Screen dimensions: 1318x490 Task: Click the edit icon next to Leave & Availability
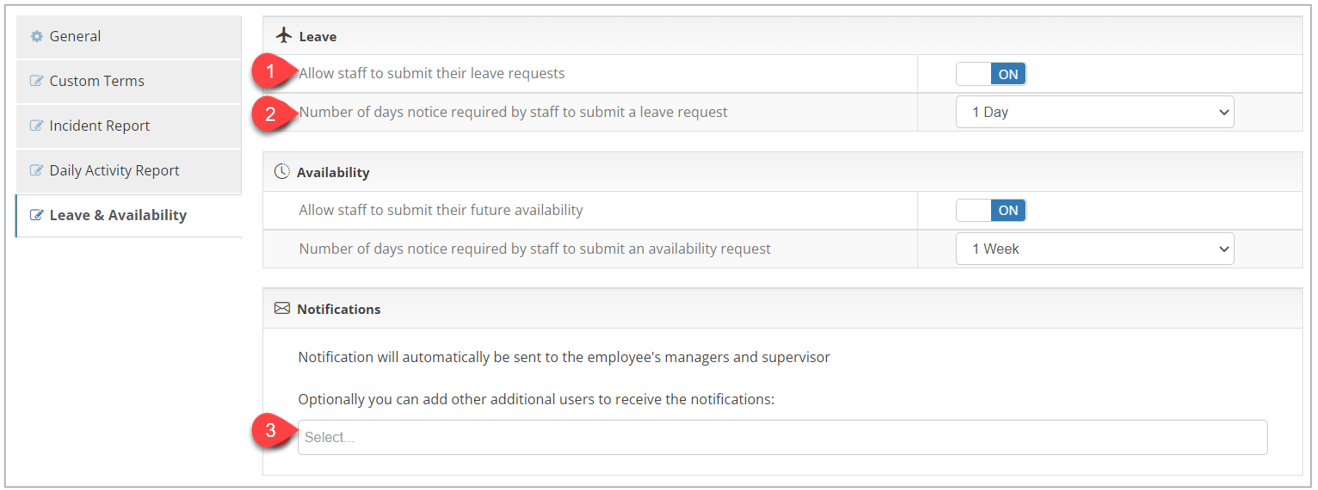(37, 215)
